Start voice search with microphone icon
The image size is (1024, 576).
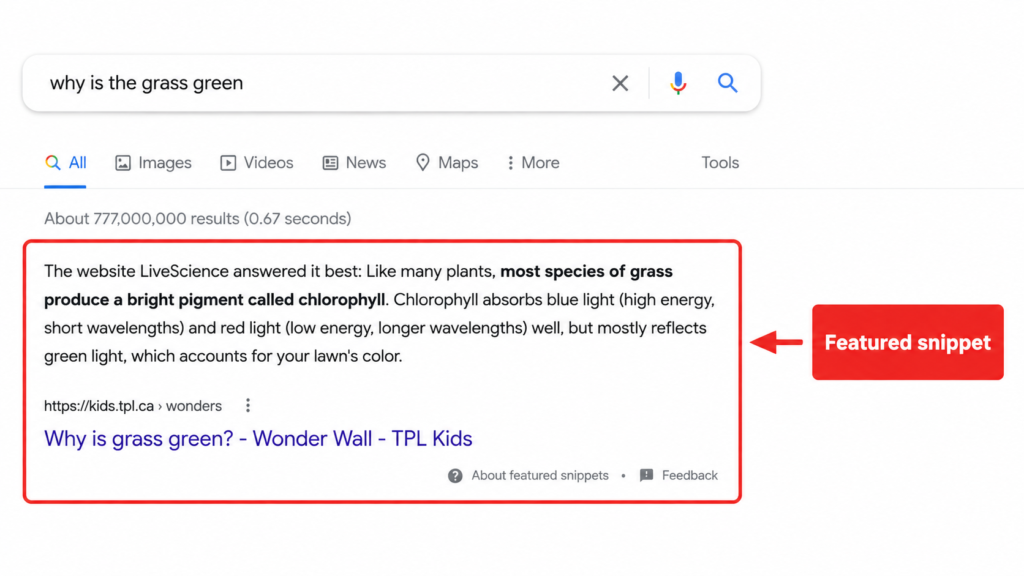click(x=678, y=83)
